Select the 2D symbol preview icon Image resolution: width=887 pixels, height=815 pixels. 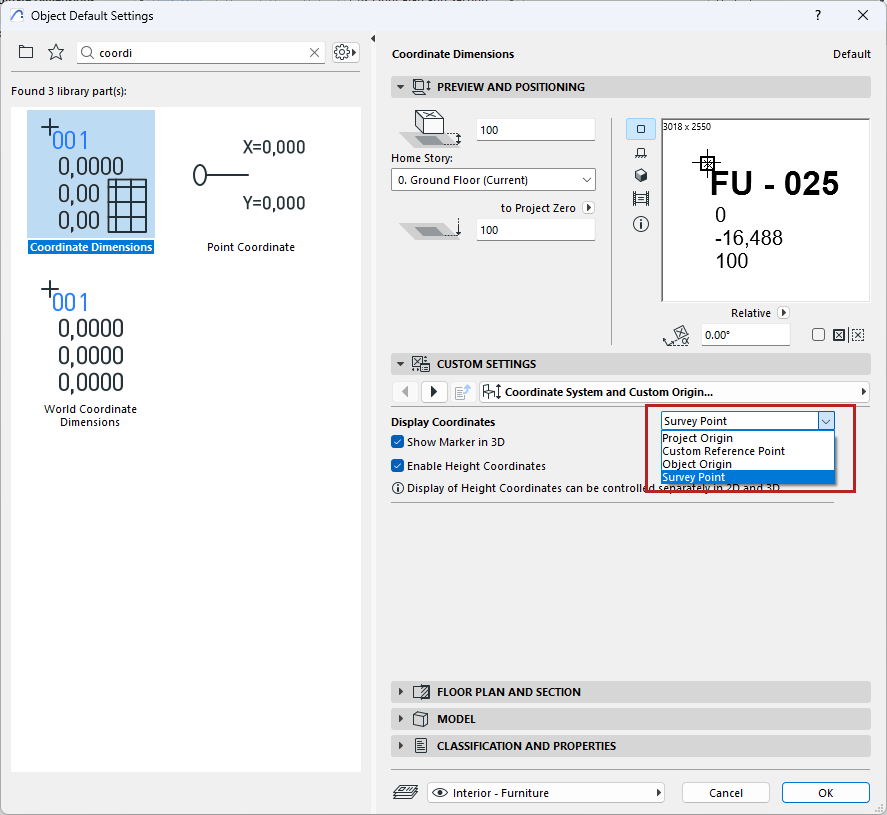click(x=641, y=129)
